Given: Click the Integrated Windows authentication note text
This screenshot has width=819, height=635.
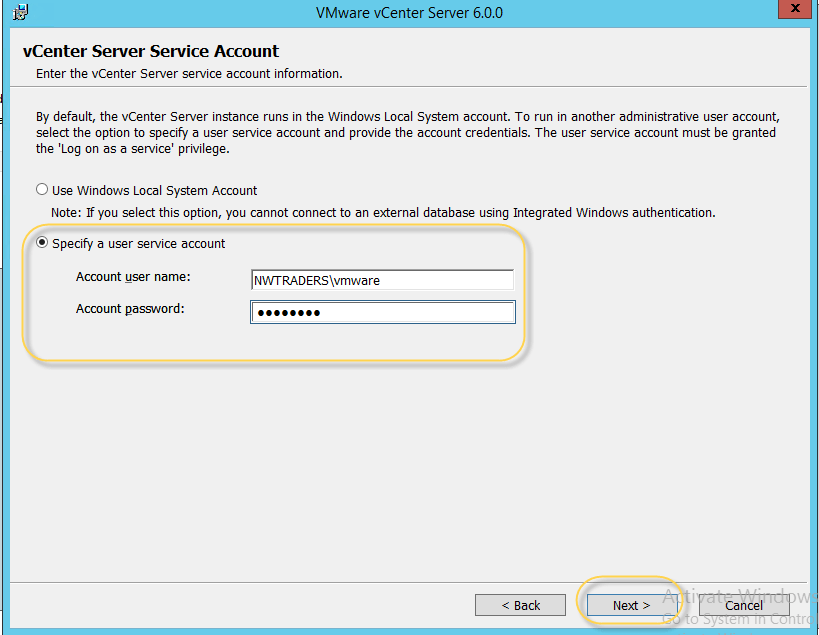Looking at the screenshot, I should (383, 213).
